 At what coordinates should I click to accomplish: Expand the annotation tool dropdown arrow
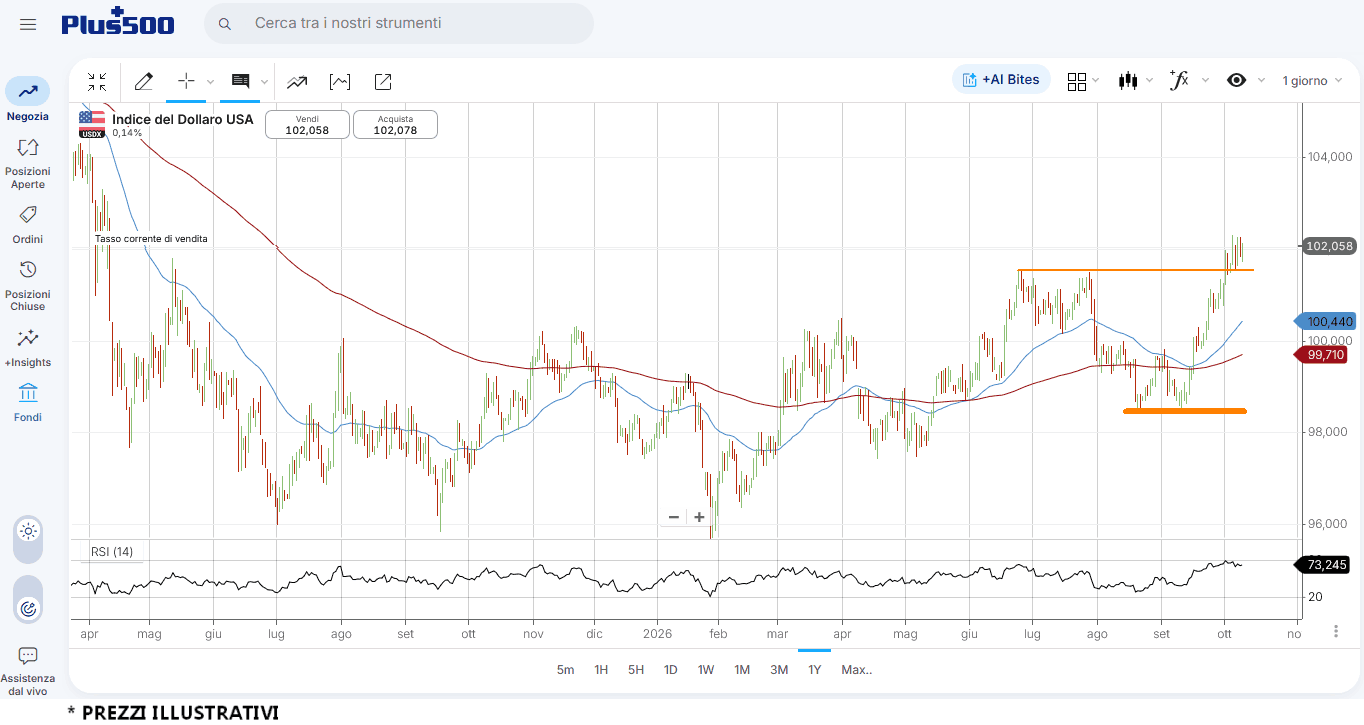264,82
